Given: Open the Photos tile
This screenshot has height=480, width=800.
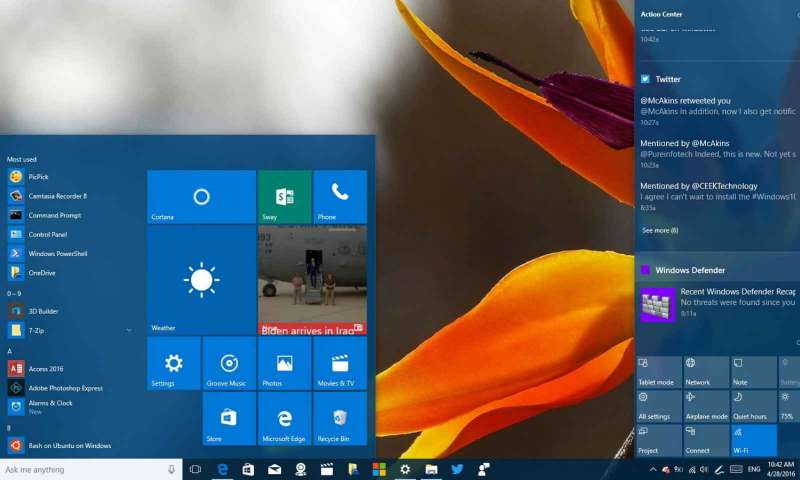Looking at the screenshot, I should point(284,363).
